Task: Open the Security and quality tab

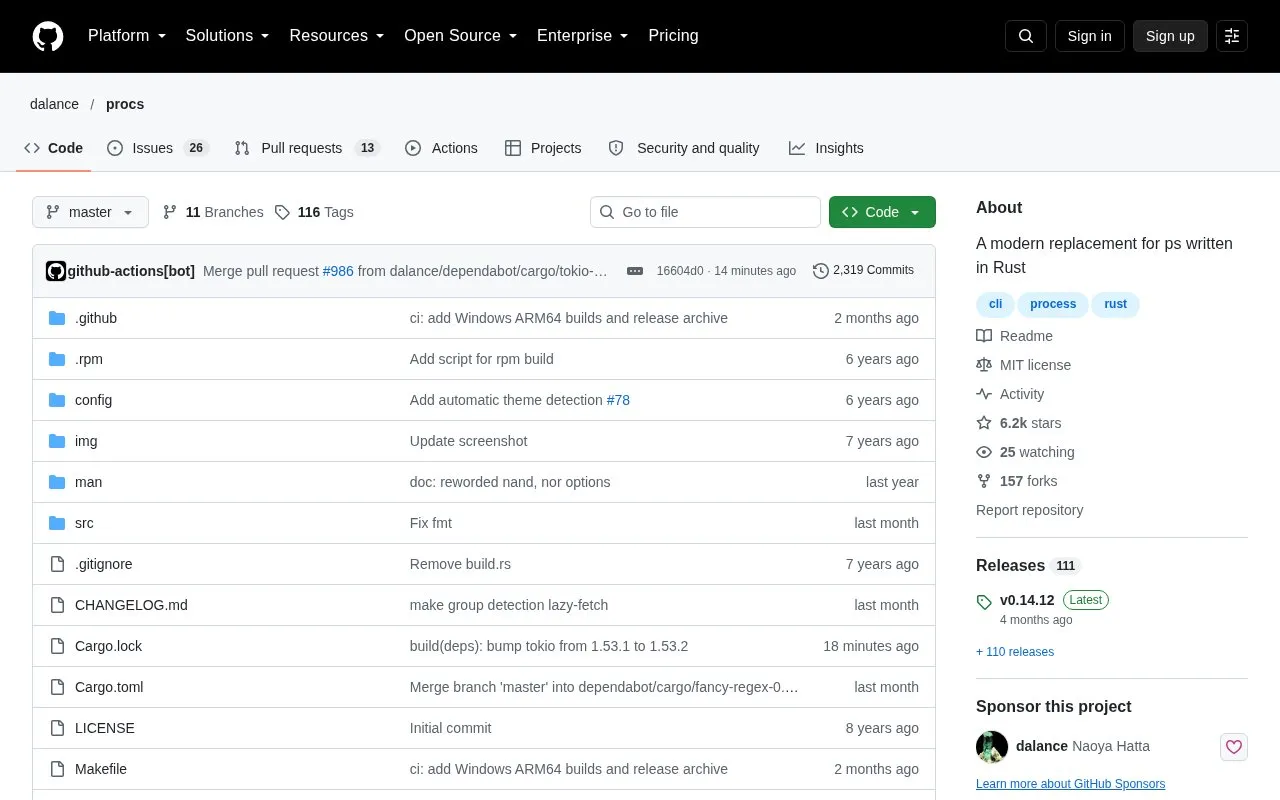Action: tap(684, 148)
